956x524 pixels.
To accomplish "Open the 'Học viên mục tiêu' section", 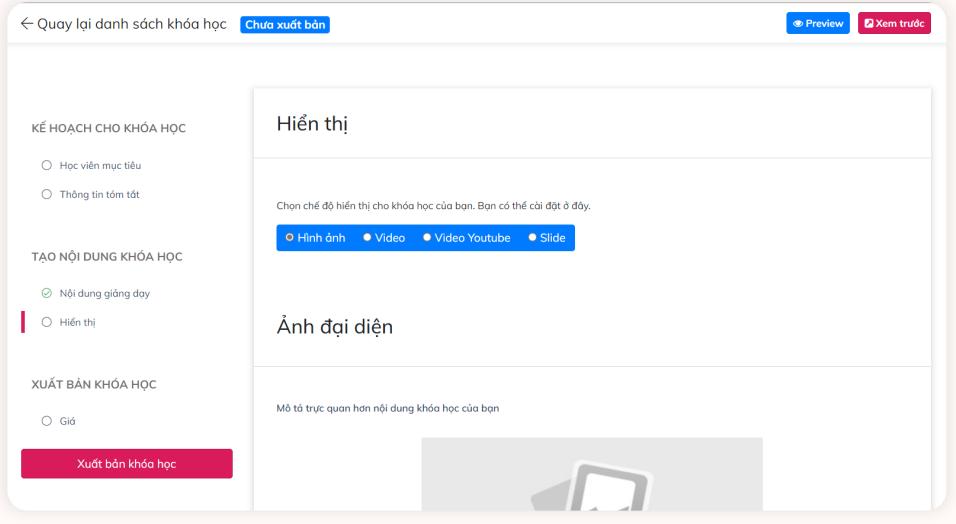I will 100,165.
